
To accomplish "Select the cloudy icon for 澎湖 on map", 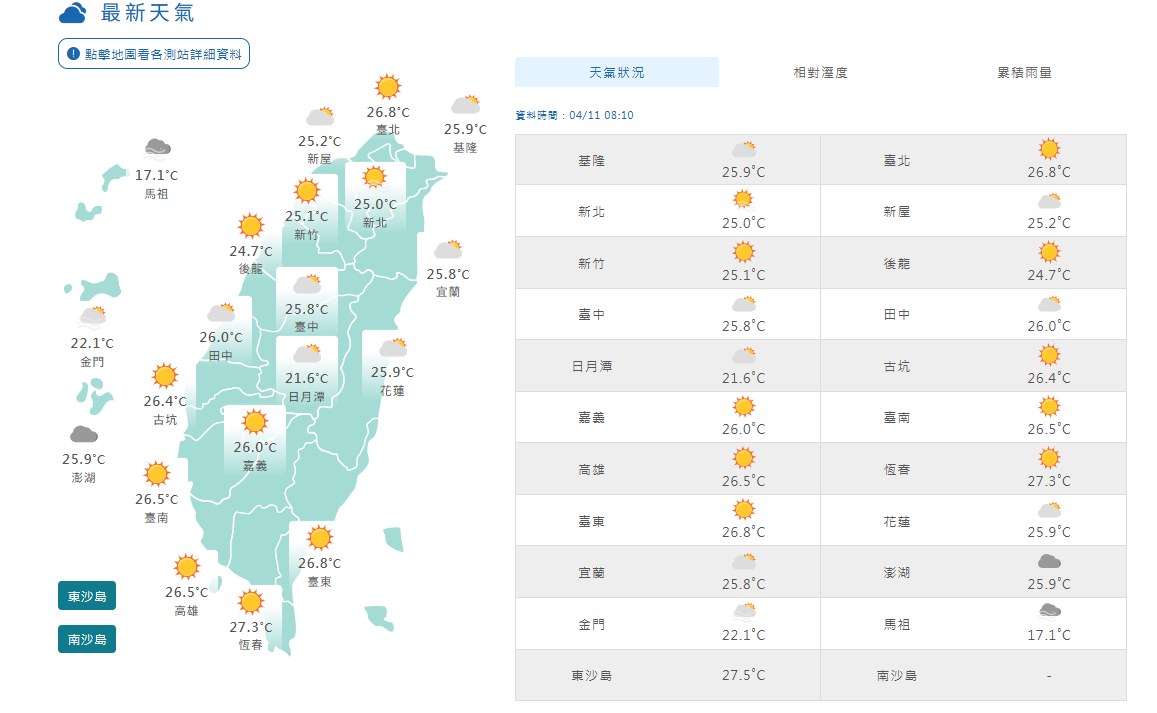I will pos(83,434).
